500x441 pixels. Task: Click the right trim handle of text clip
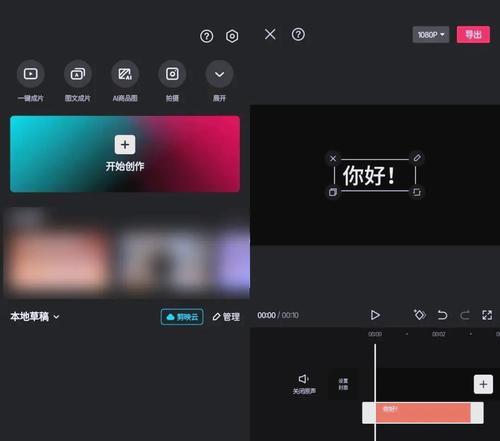point(477,413)
